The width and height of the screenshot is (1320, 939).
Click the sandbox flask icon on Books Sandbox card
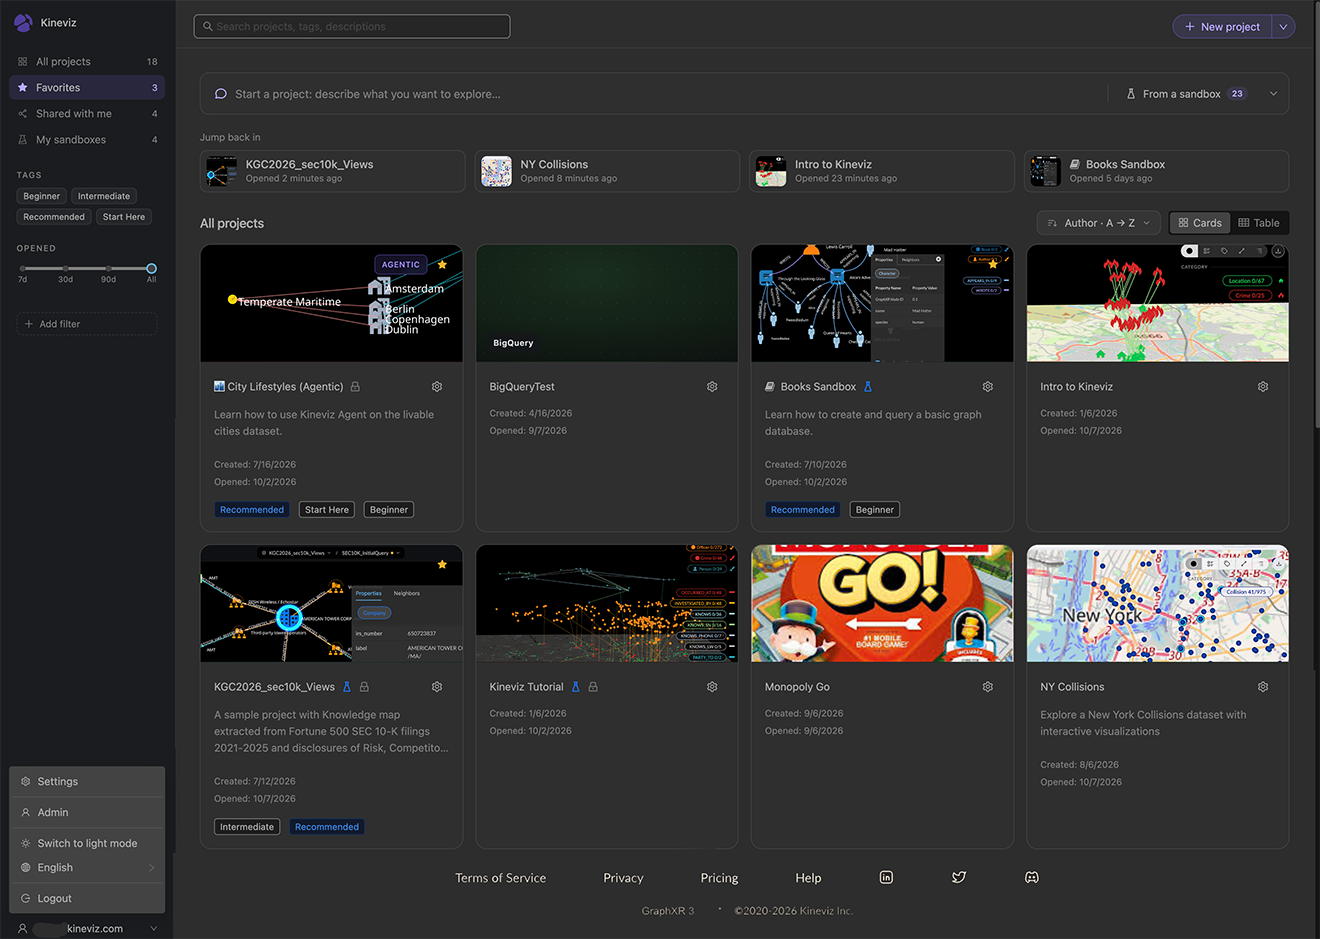click(868, 387)
